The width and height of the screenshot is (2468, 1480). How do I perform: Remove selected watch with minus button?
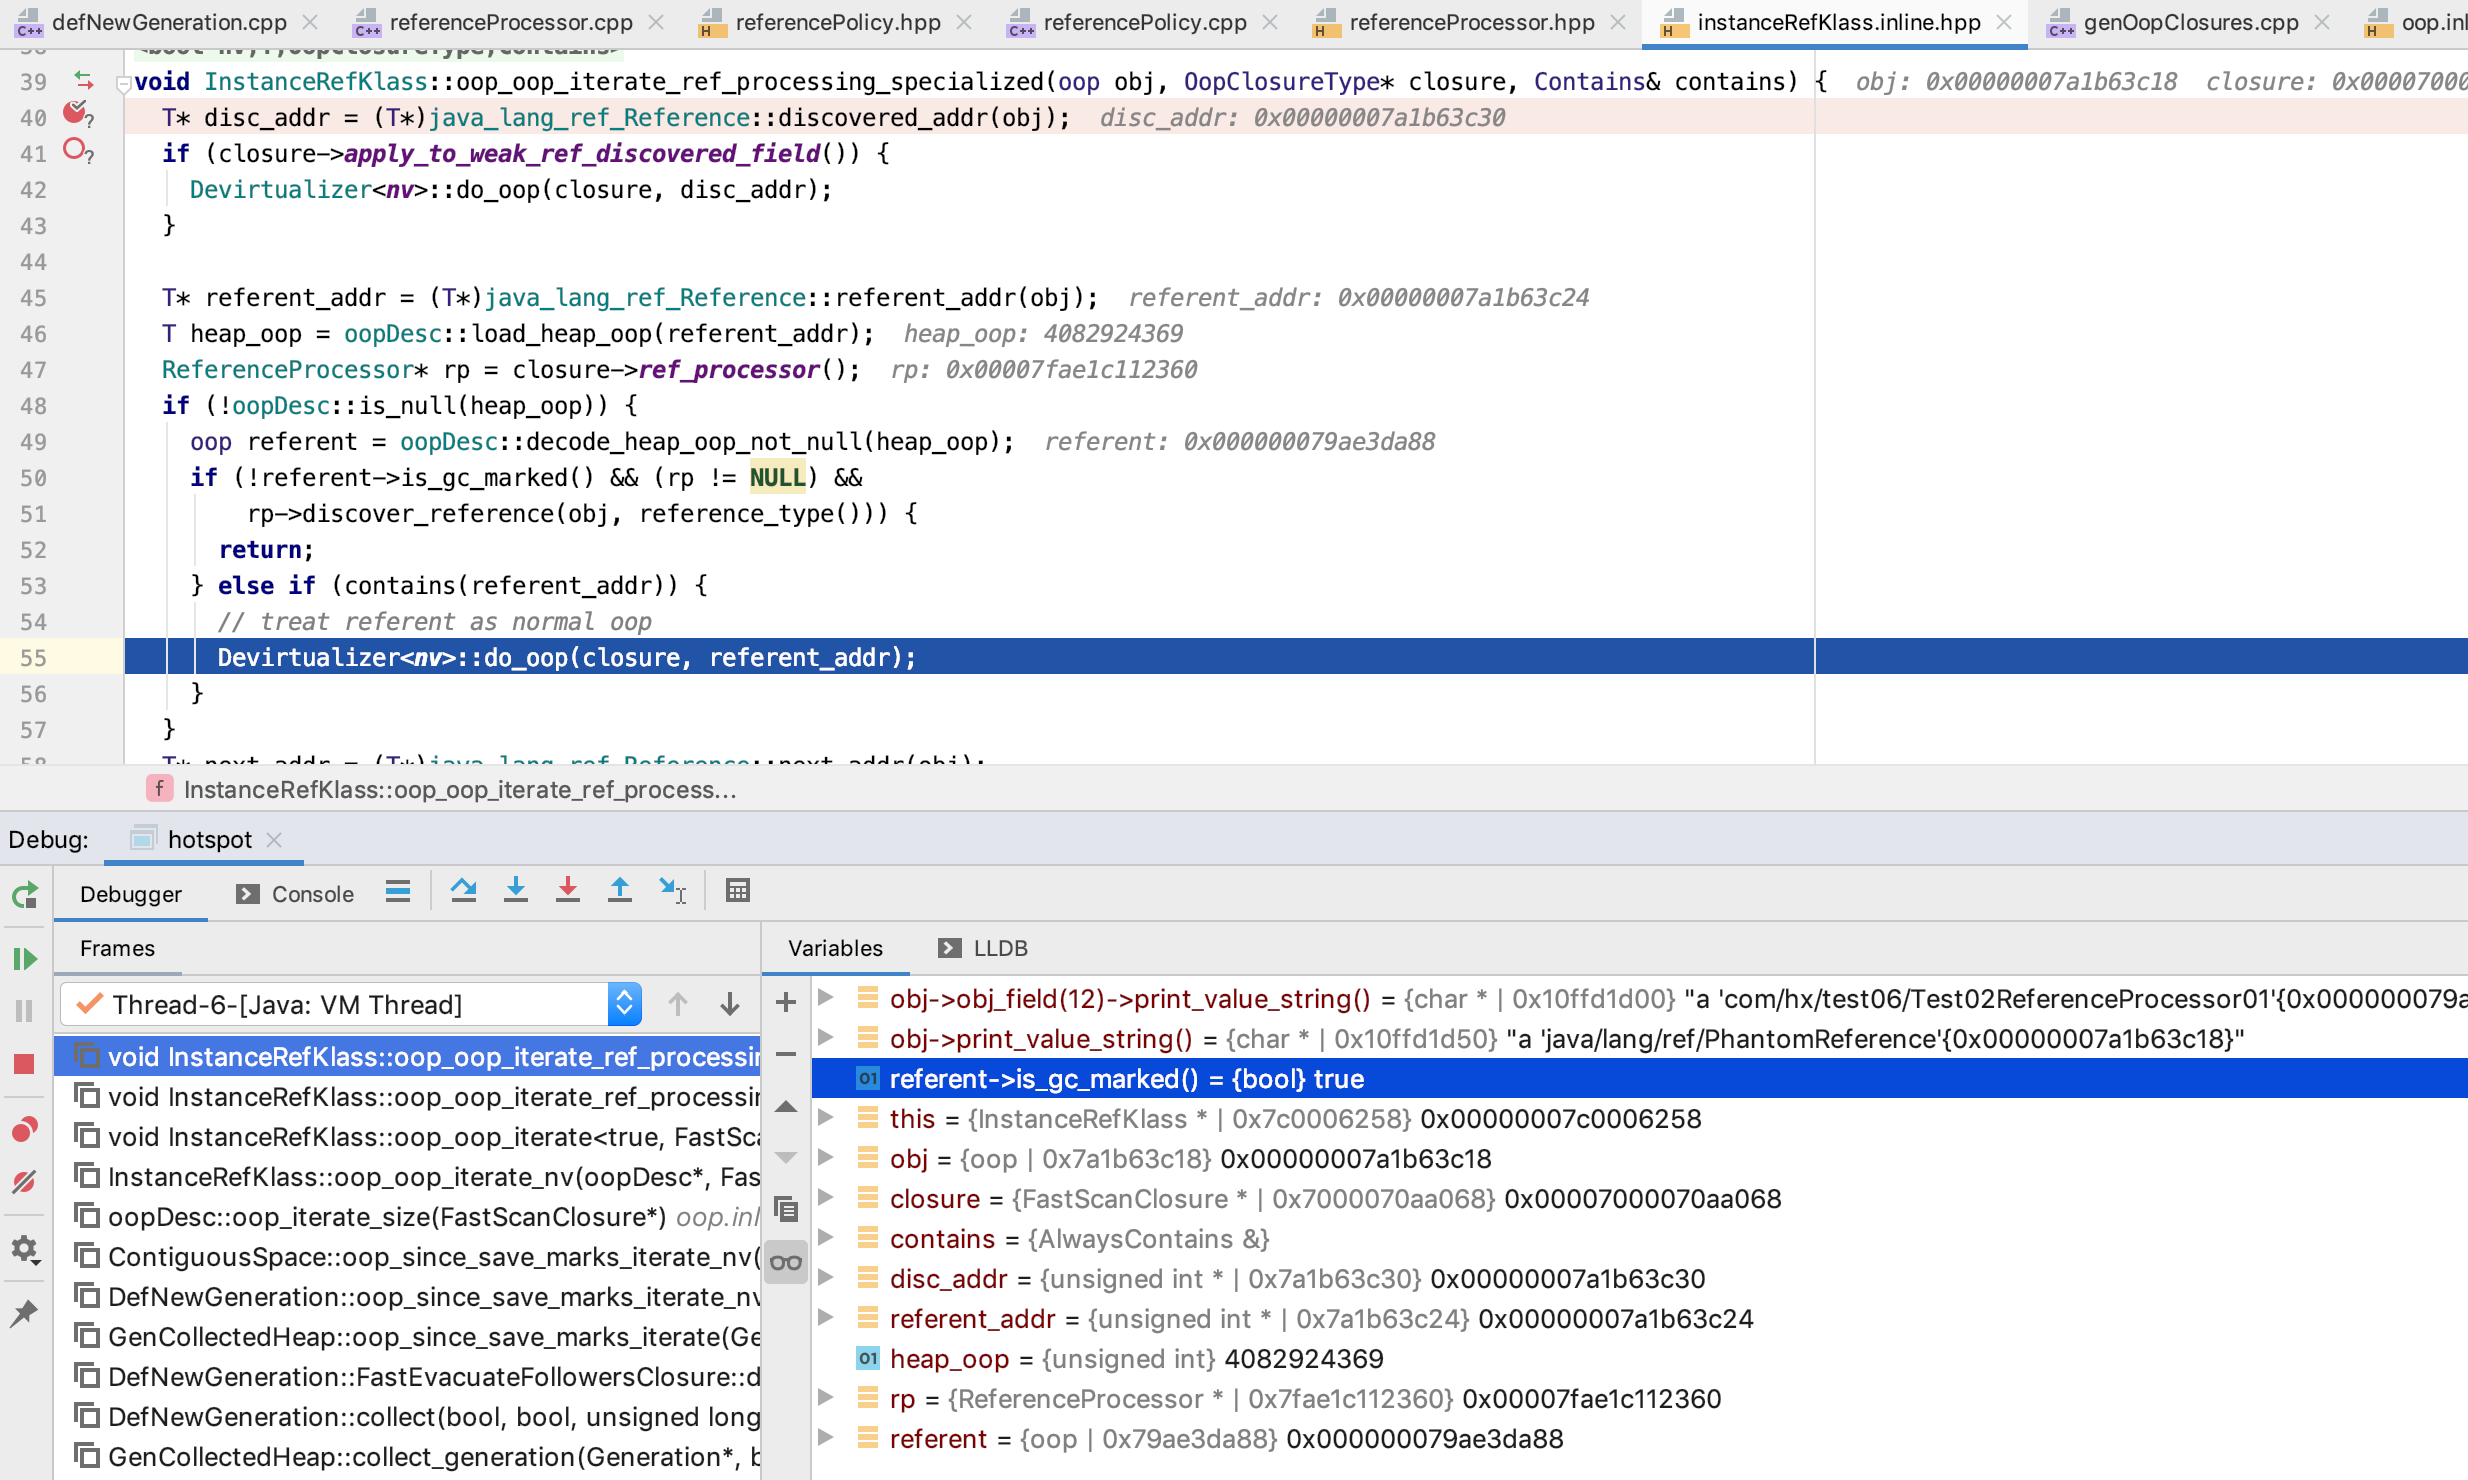click(786, 1055)
